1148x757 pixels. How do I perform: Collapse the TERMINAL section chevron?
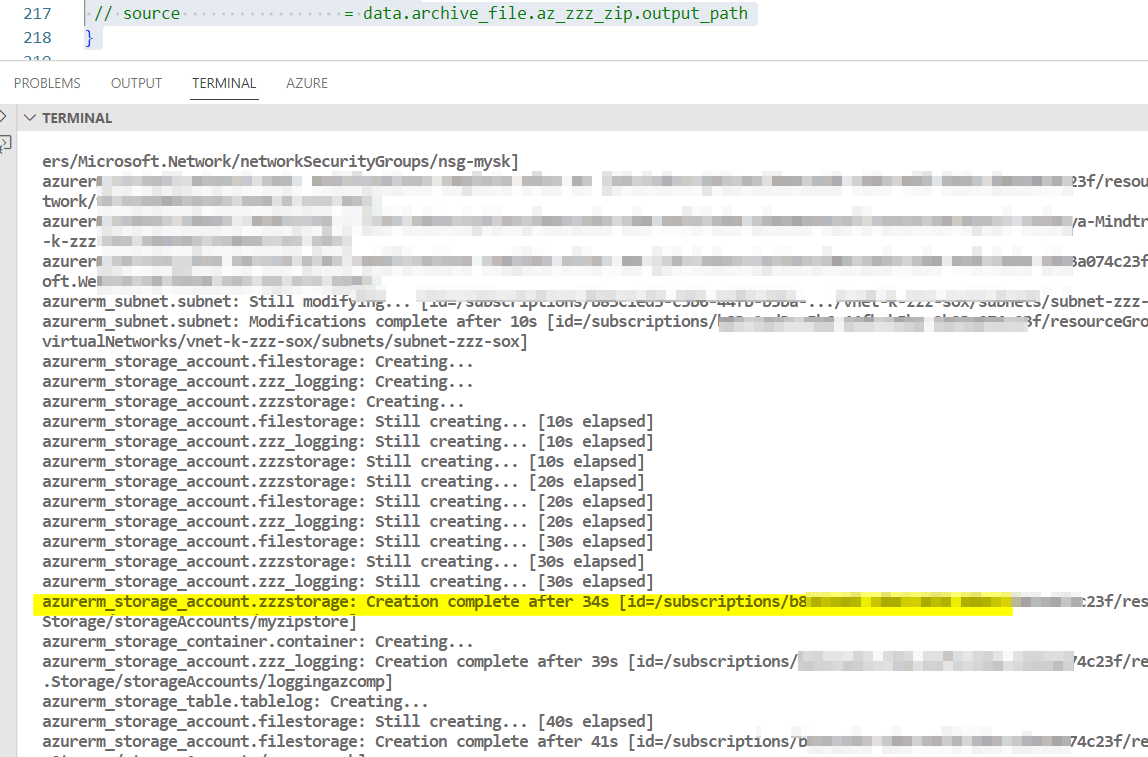coord(29,118)
